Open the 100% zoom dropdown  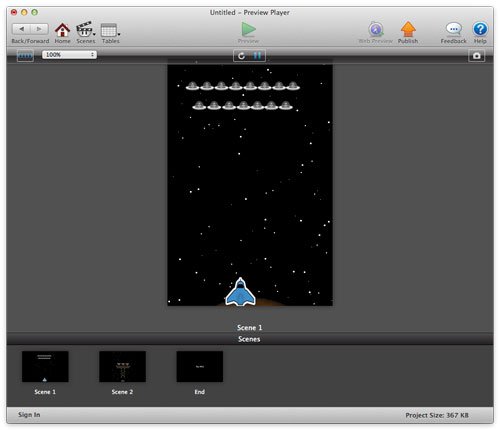(x=69, y=55)
